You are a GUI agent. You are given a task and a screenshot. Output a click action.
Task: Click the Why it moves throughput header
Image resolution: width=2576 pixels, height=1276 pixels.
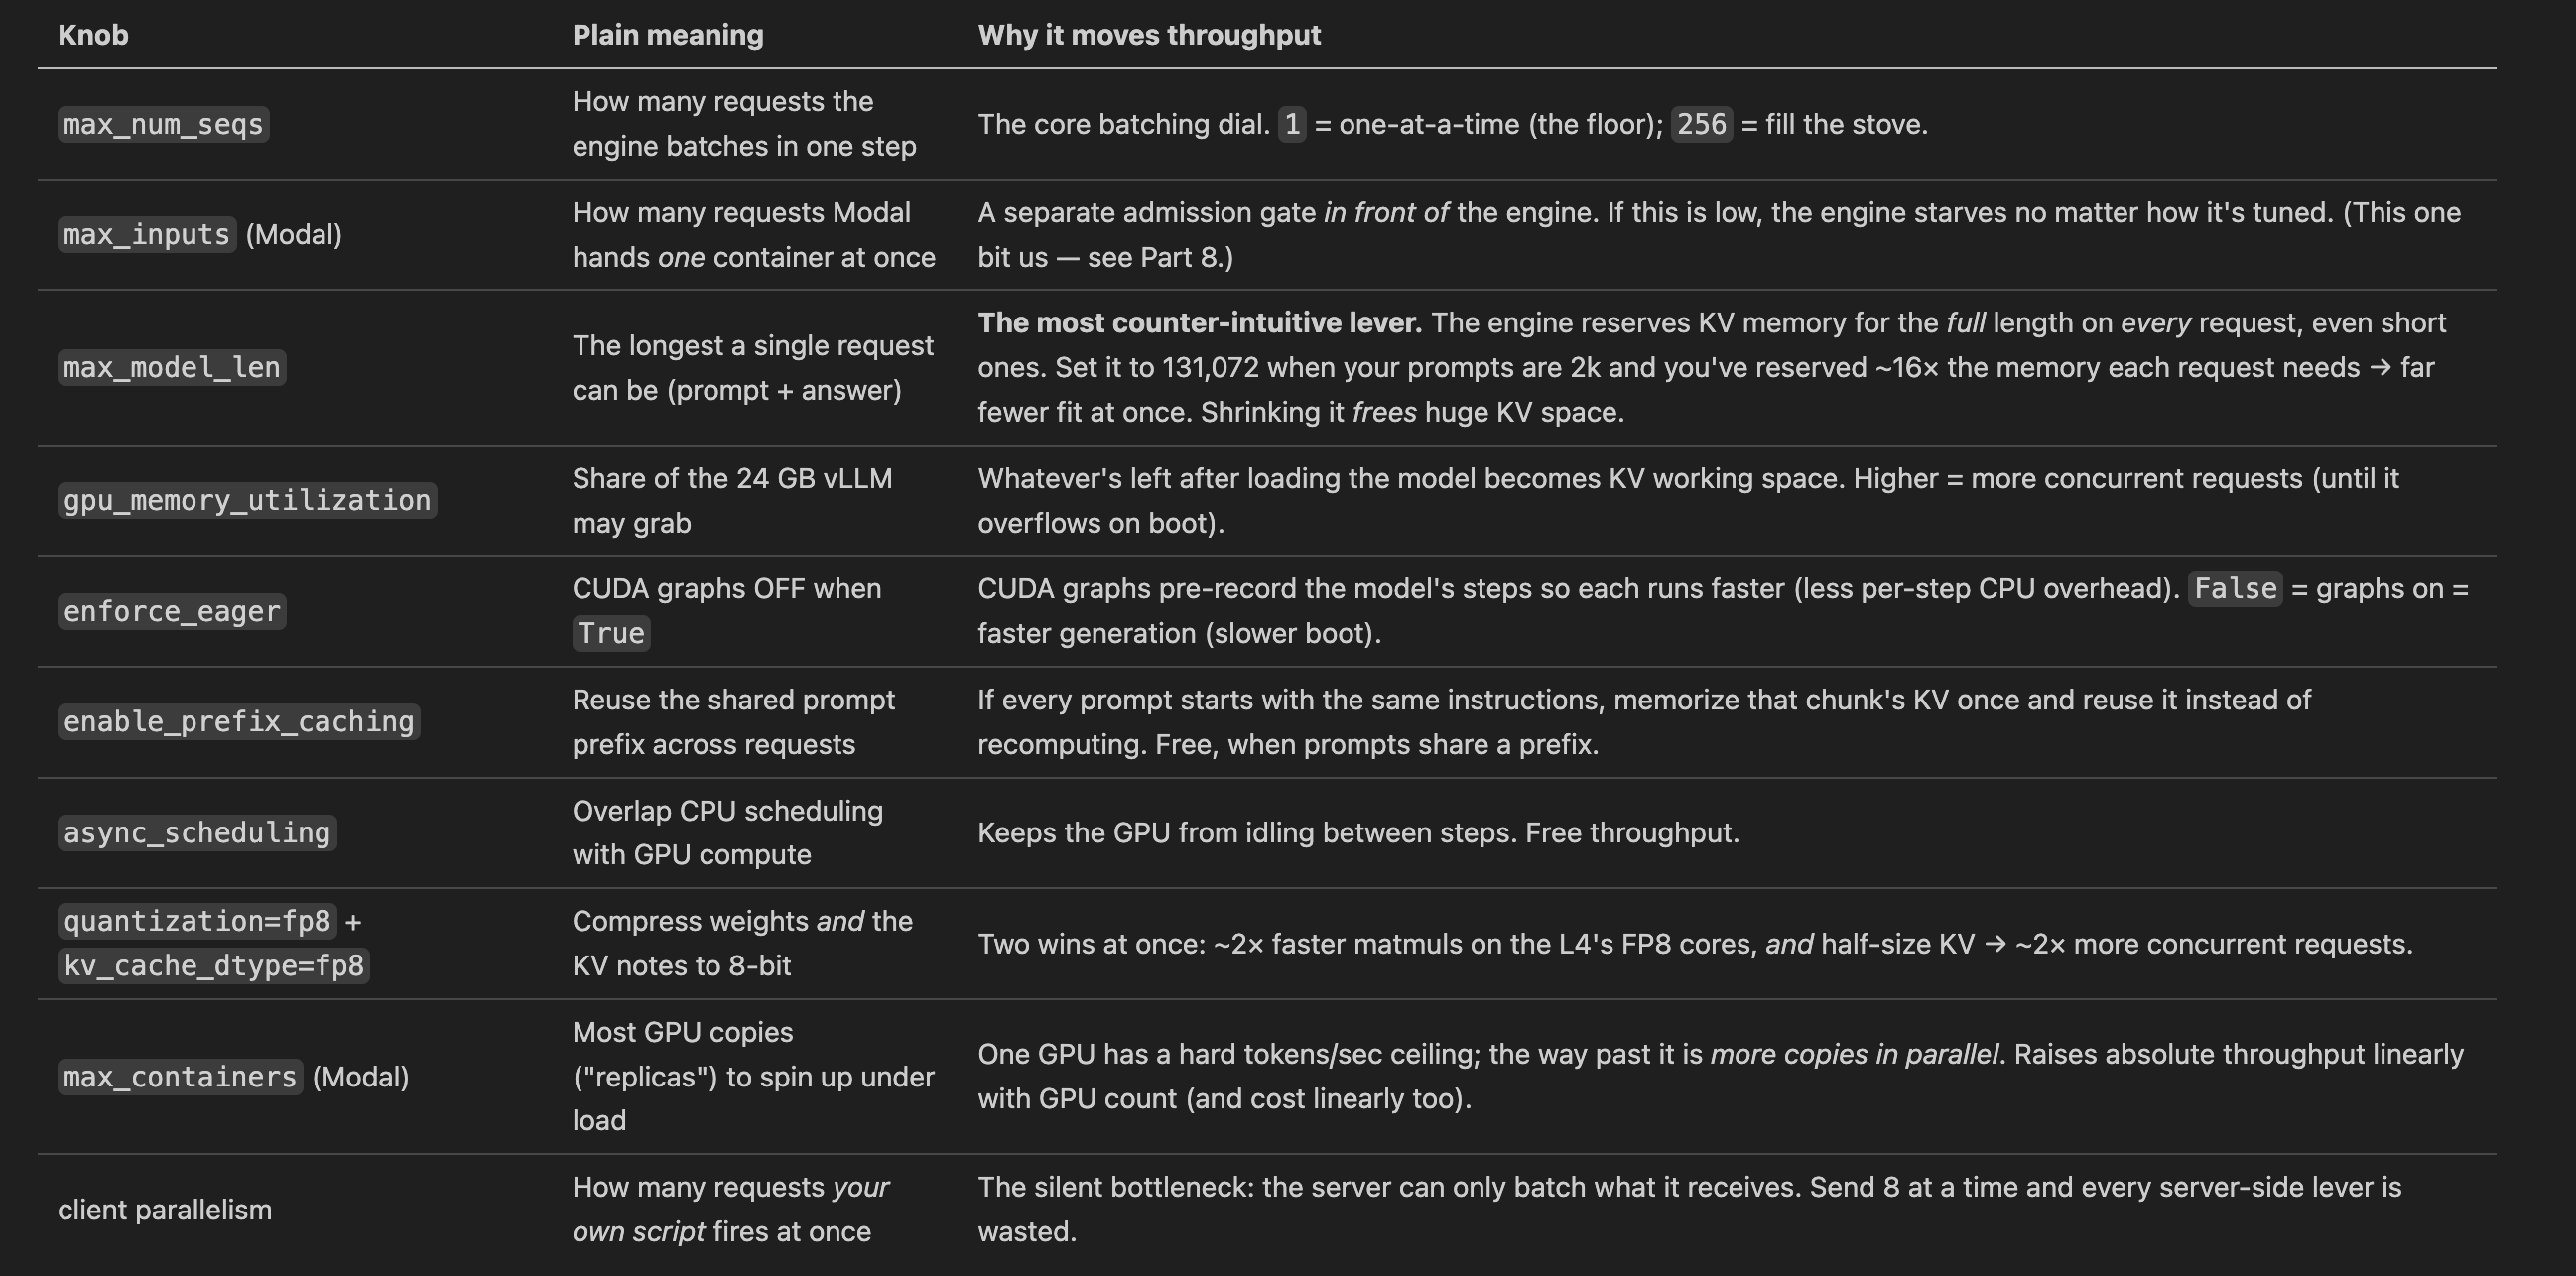click(1149, 35)
